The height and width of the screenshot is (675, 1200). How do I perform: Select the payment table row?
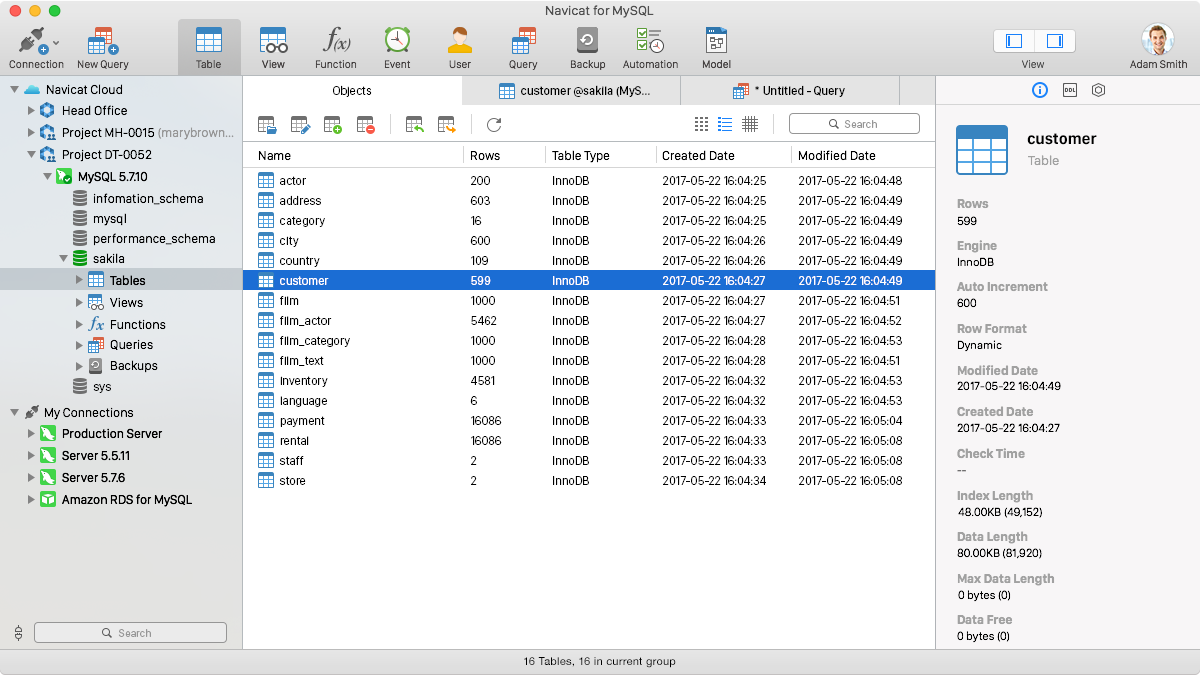click(x=589, y=421)
